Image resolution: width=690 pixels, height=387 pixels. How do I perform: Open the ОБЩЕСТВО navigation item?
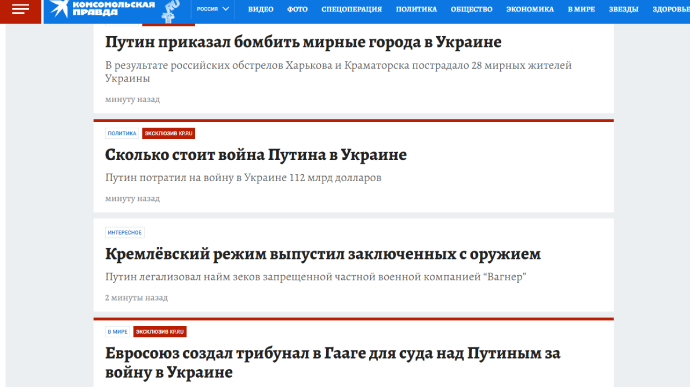(x=471, y=9)
